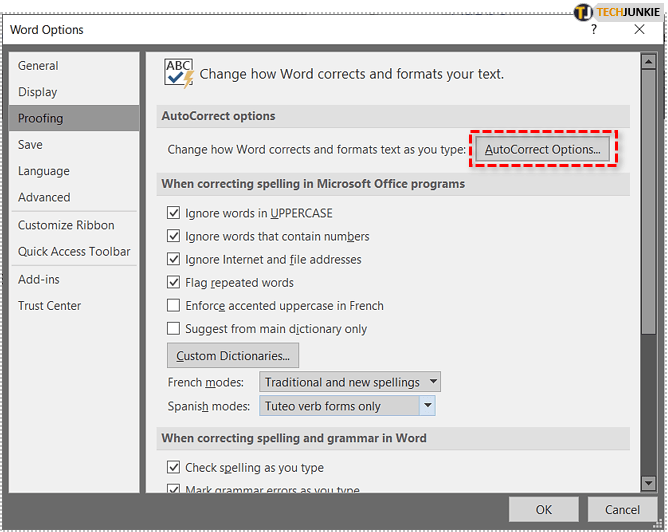Viewport: 668px width, 532px height.
Task: Select the General category
Action: tap(38, 66)
